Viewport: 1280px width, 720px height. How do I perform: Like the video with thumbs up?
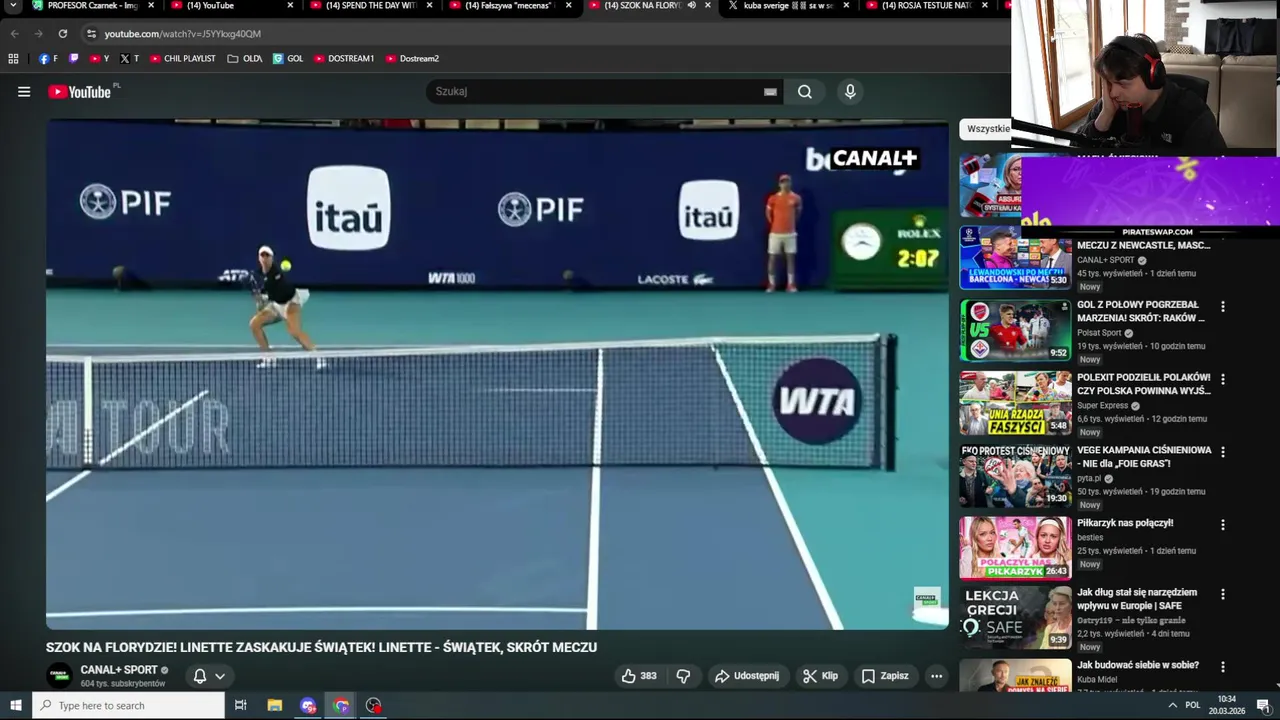click(639, 676)
